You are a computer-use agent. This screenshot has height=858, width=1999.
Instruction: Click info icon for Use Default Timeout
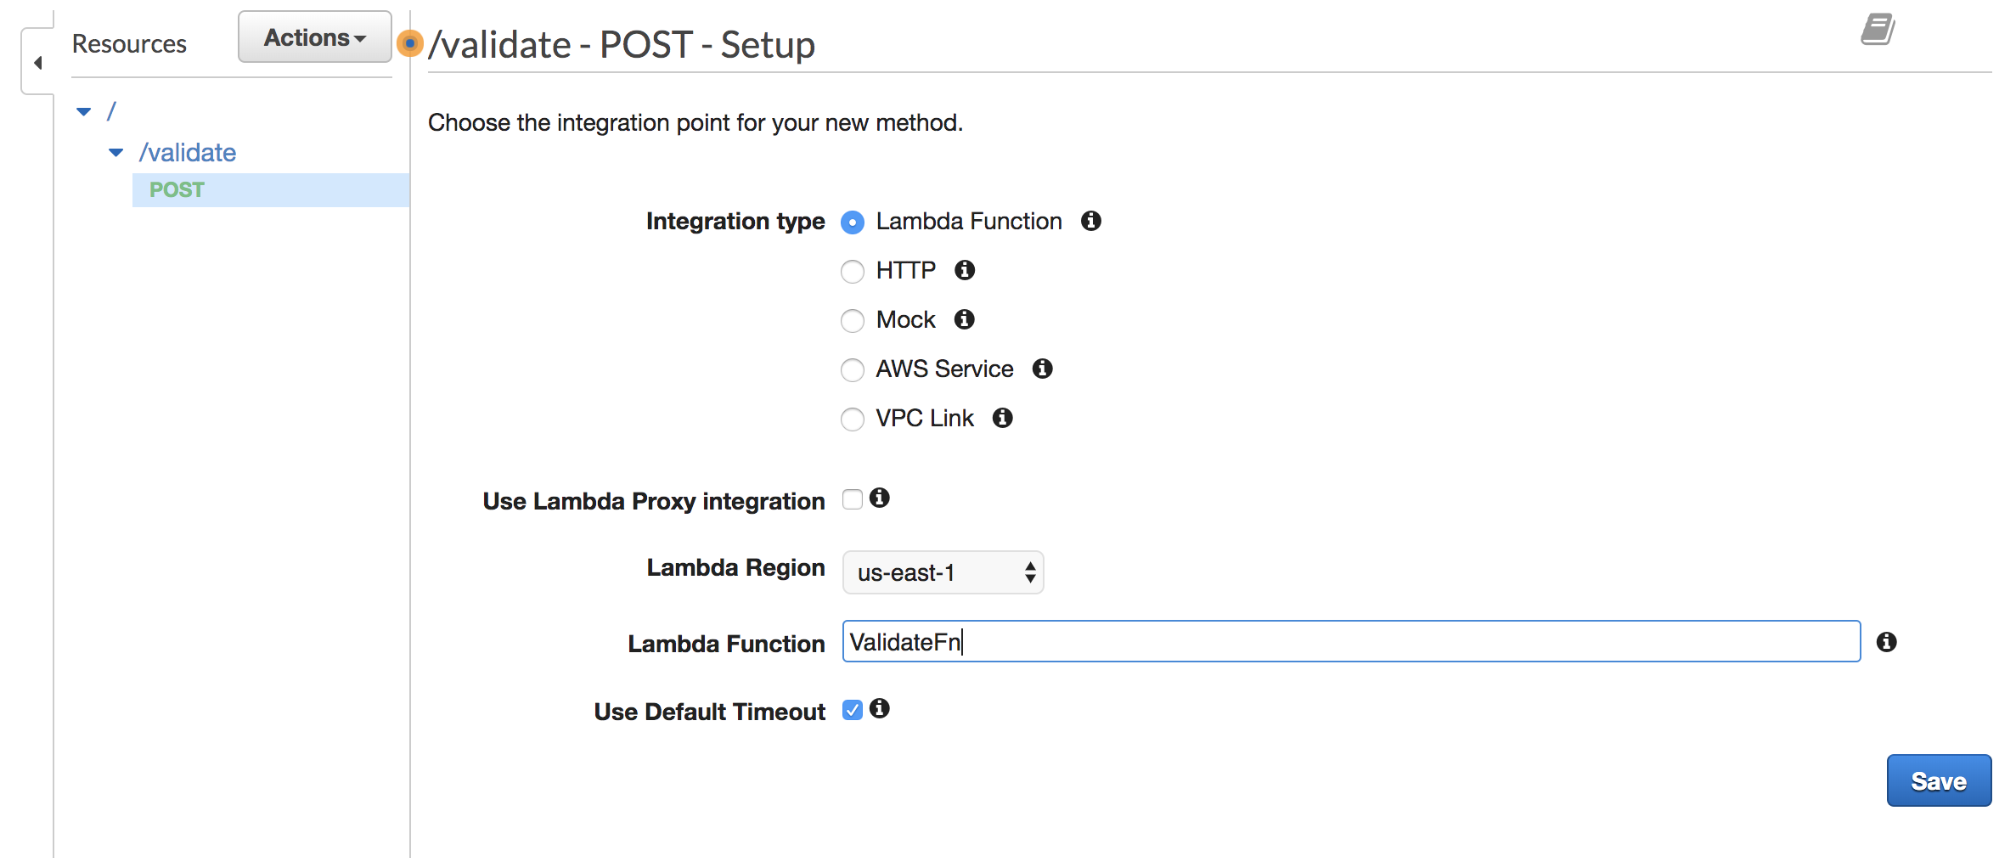880,709
